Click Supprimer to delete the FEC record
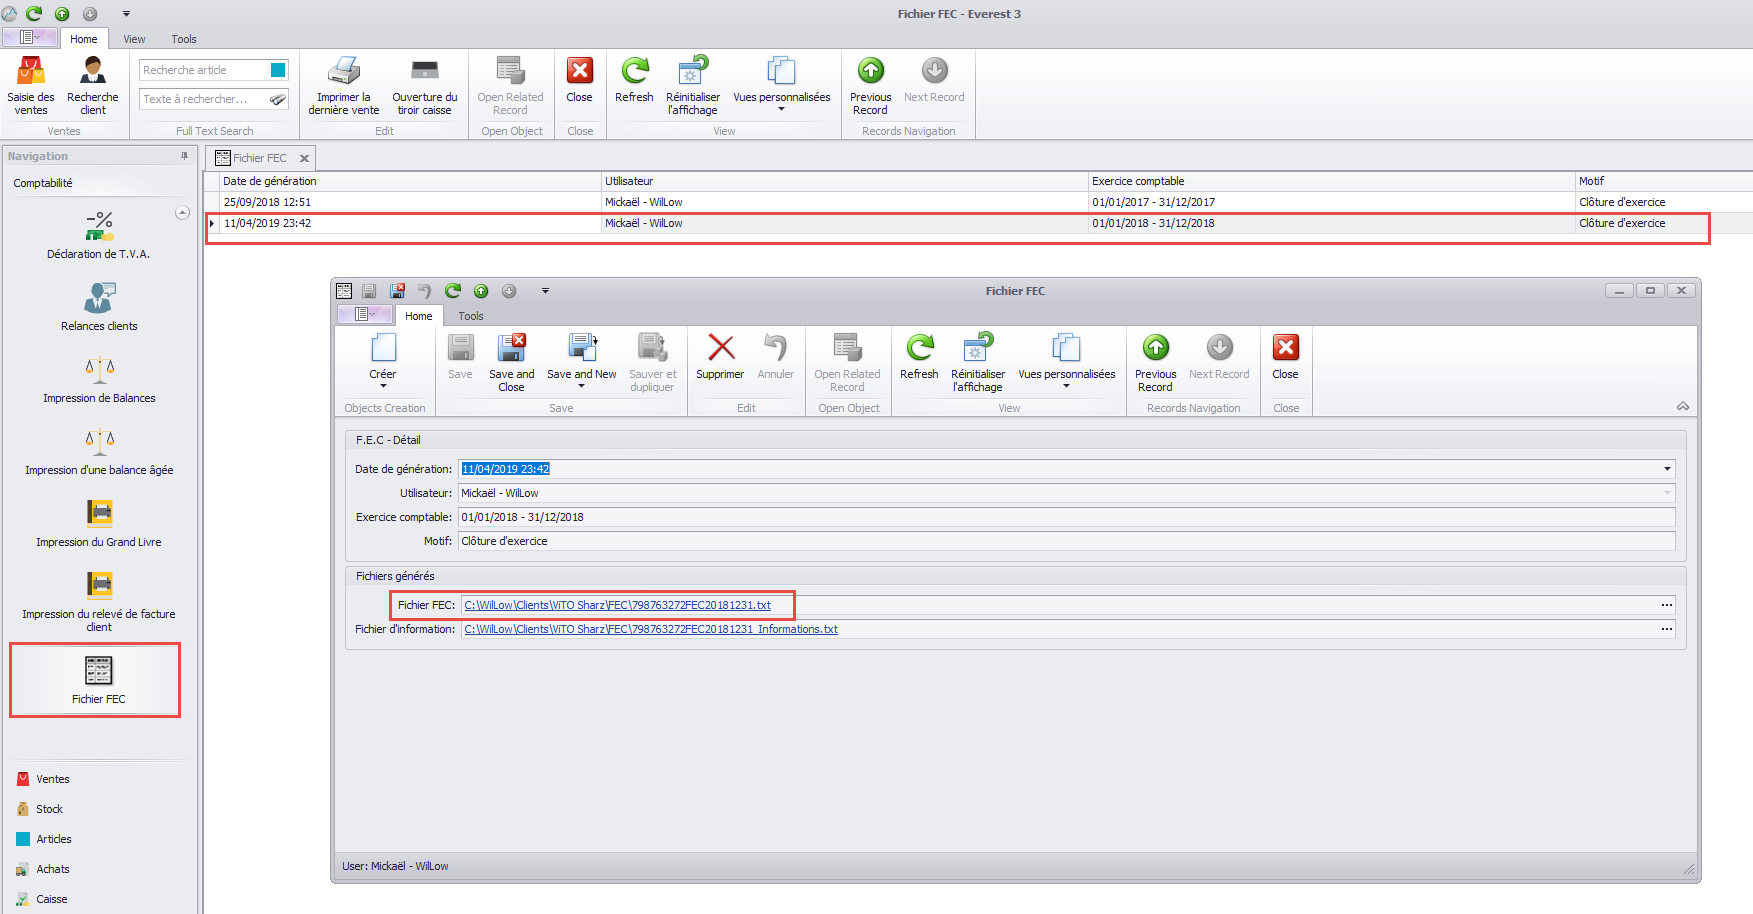The width and height of the screenshot is (1753, 914). pyautogui.click(x=720, y=357)
